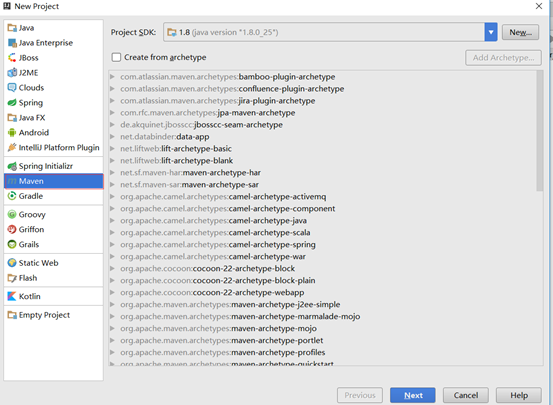Expand jira-plugin-archetype tree arrow
The width and height of the screenshot is (553, 405).
[x=112, y=101]
